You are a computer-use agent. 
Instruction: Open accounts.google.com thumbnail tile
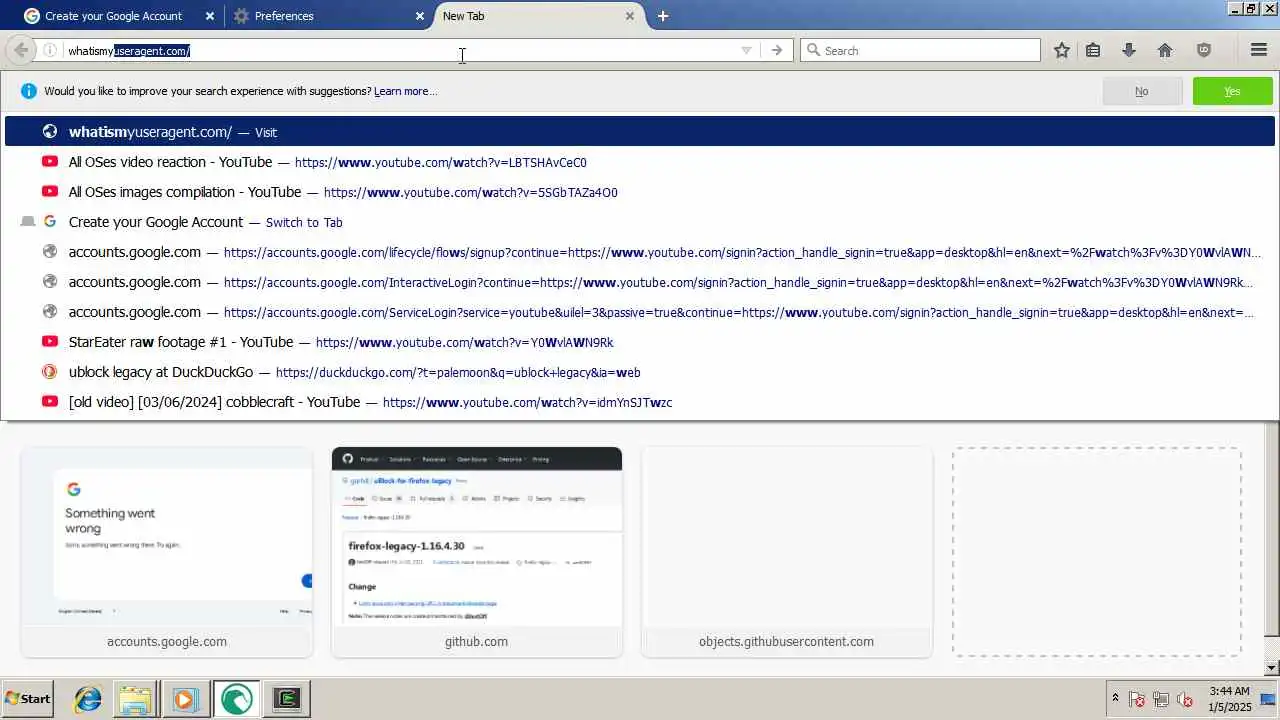click(x=167, y=552)
